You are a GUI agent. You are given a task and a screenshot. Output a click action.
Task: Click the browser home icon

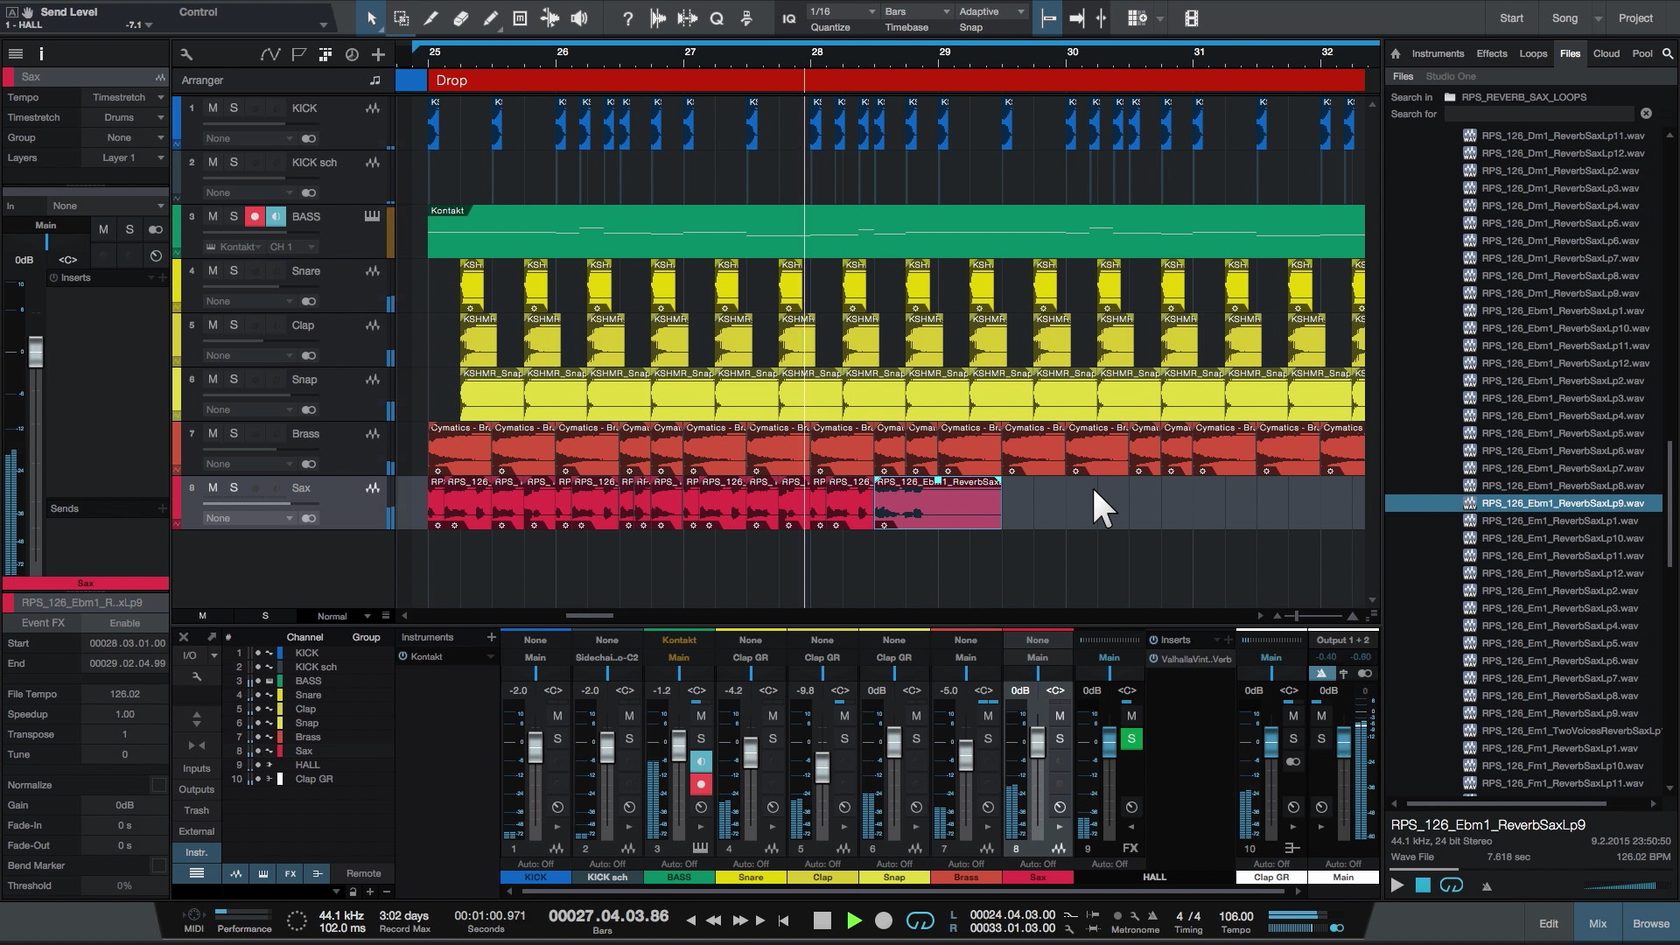pos(1395,54)
